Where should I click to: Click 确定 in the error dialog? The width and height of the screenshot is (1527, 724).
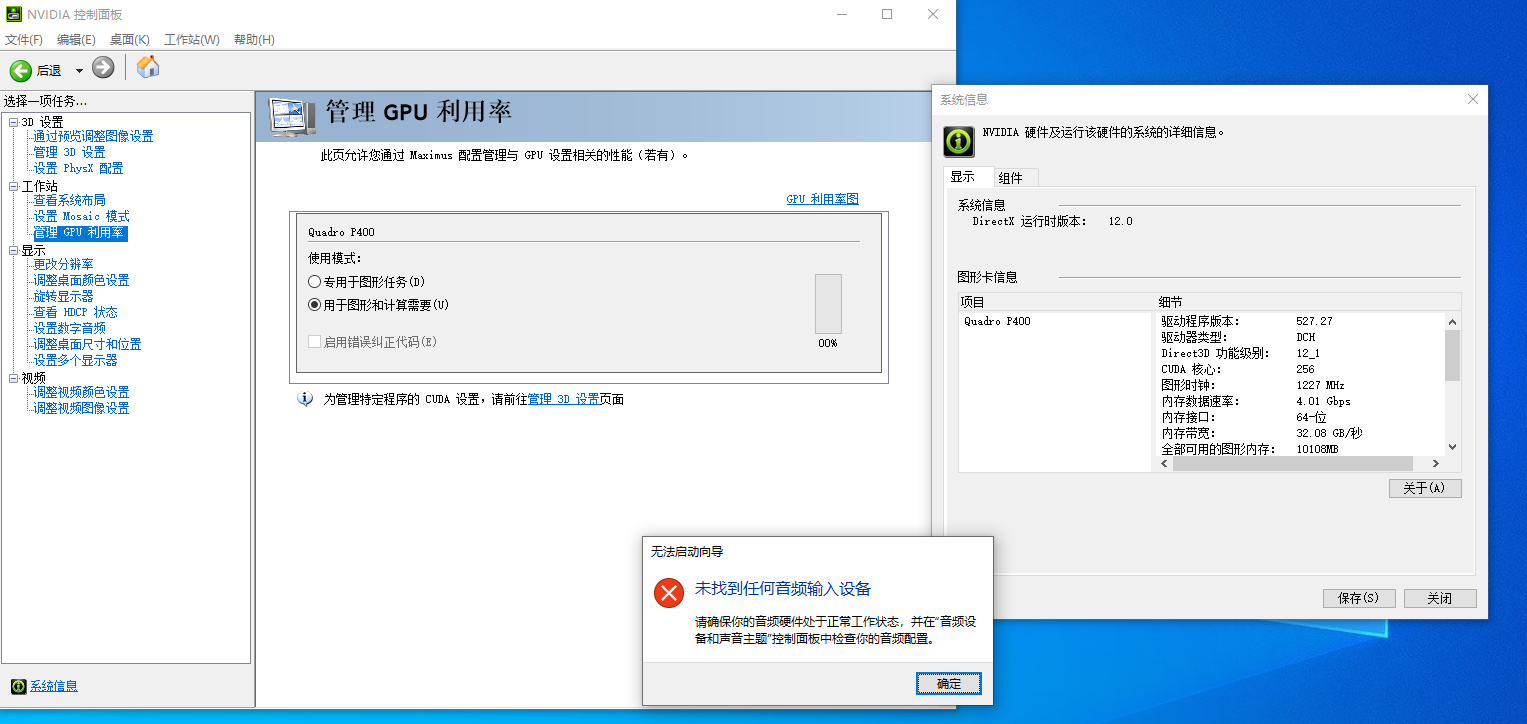(949, 684)
